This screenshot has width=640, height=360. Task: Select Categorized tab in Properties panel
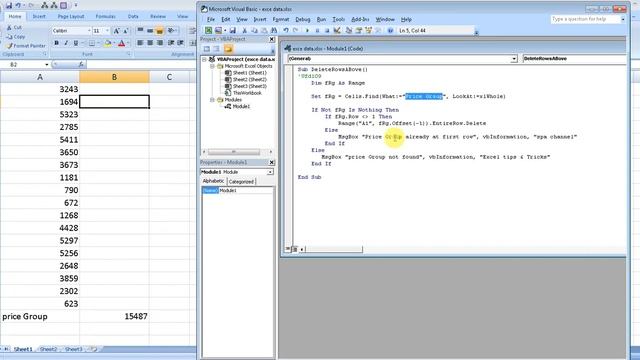point(241,182)
